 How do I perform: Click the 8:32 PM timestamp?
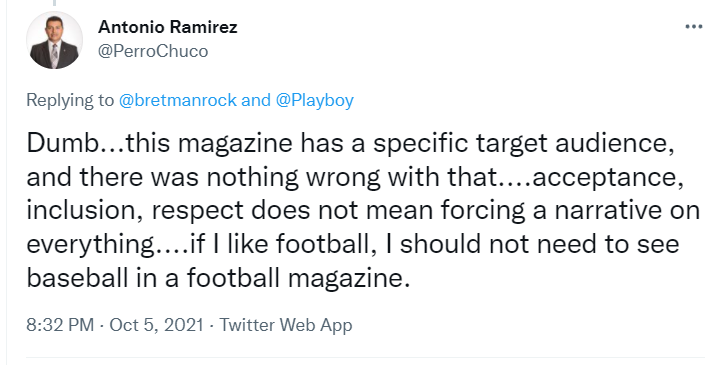pyautogui.click(x=60, y=325)
